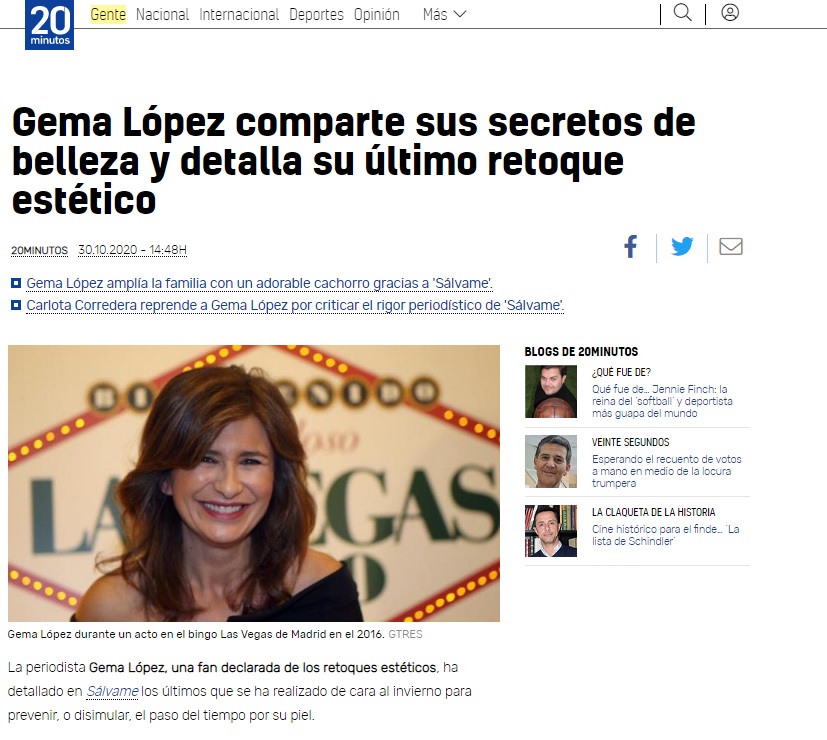Open the Gente section
This screenshot has width=827, height=740.
point(108,14)
